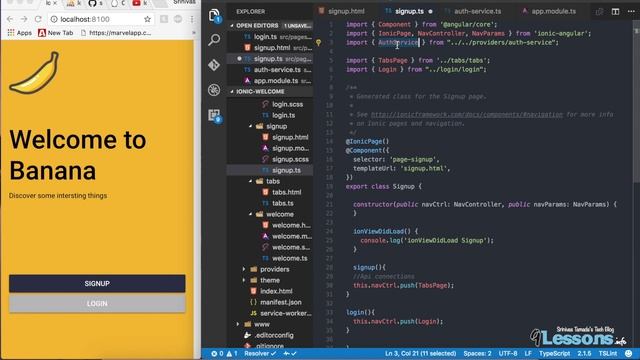Click LF line ending in status bar
The height and width of the screenshot is (360, 640).
coord(528,353)
